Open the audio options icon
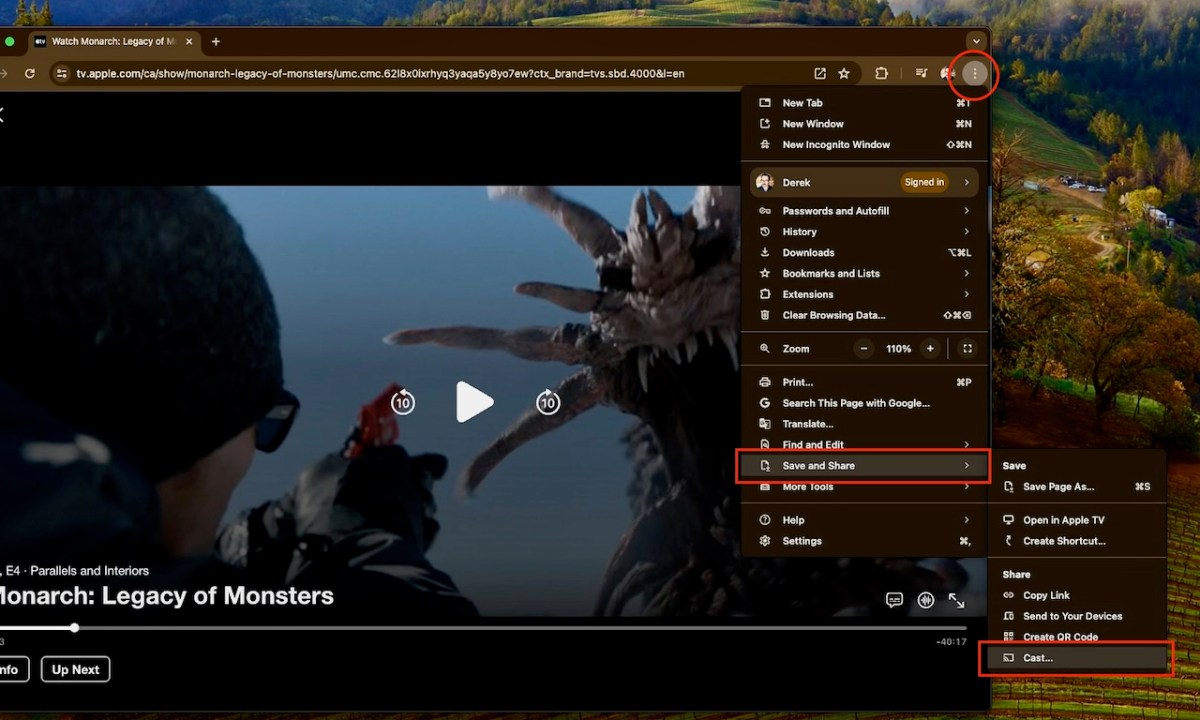 tap(926, 600)
